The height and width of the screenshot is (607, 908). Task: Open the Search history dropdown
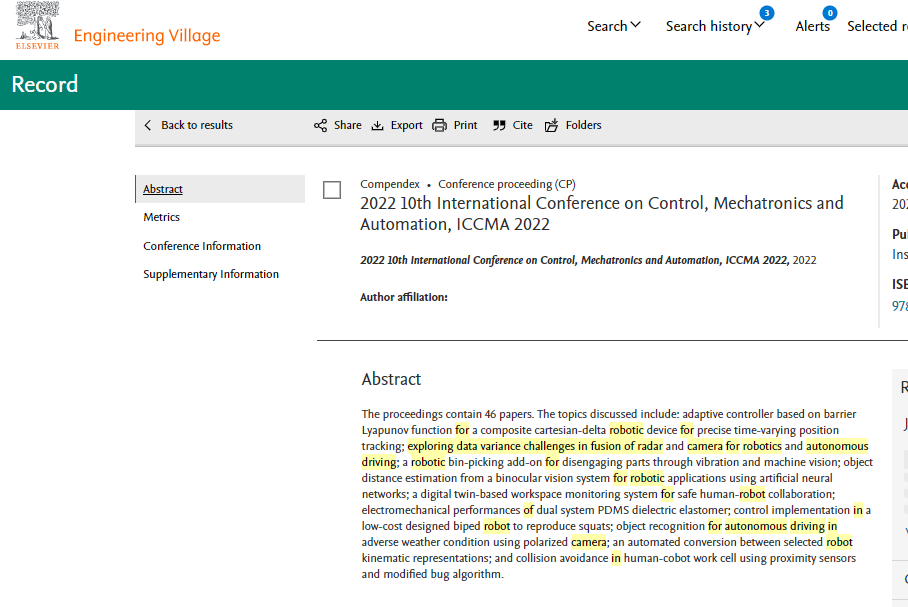(714, 27)
